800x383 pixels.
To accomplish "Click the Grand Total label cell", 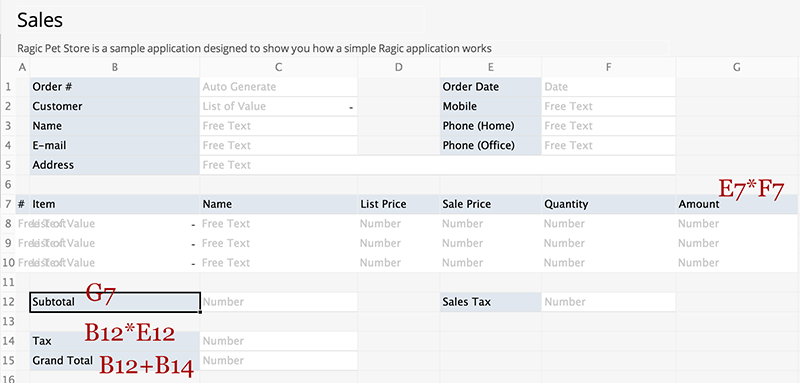I will tap(115, 361).
